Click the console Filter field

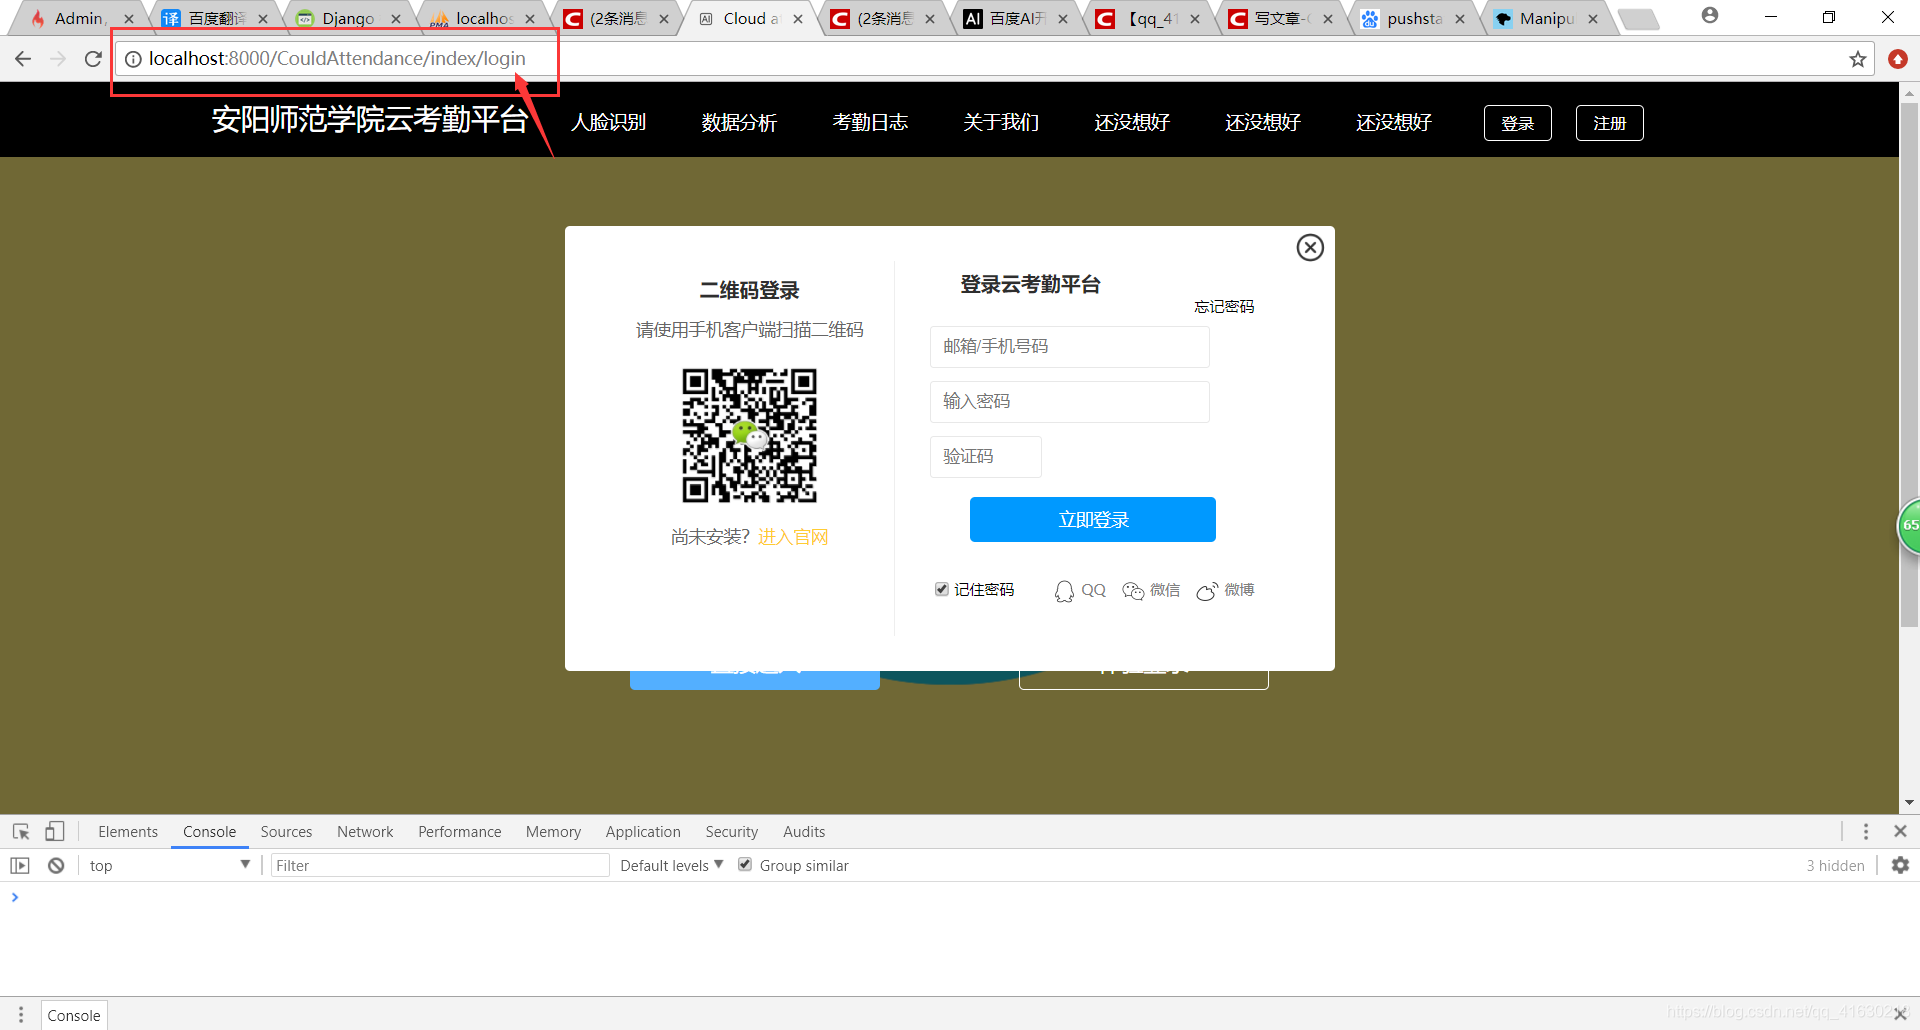[440, 865]
